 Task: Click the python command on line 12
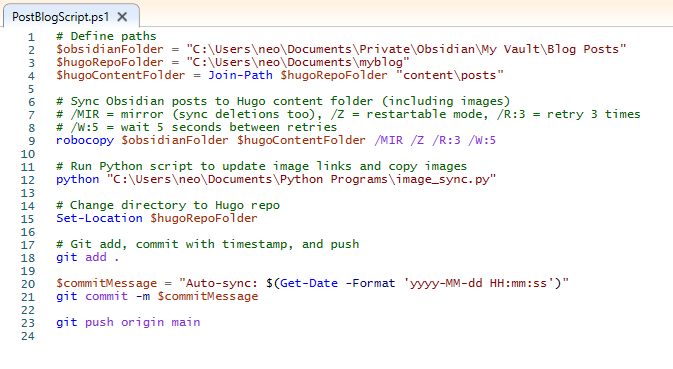78,179
